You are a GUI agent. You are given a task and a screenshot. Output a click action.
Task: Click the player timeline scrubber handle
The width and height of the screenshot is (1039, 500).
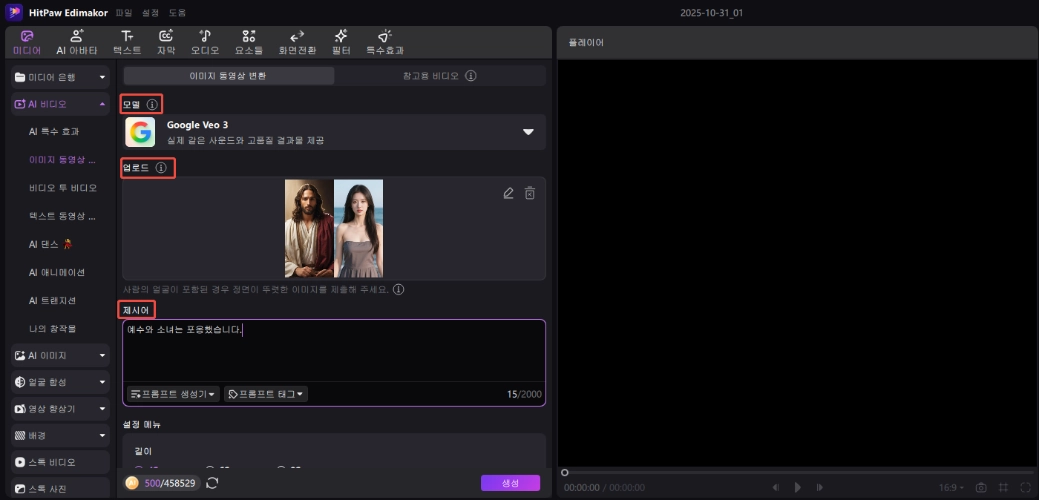click(x=565, y=472)
